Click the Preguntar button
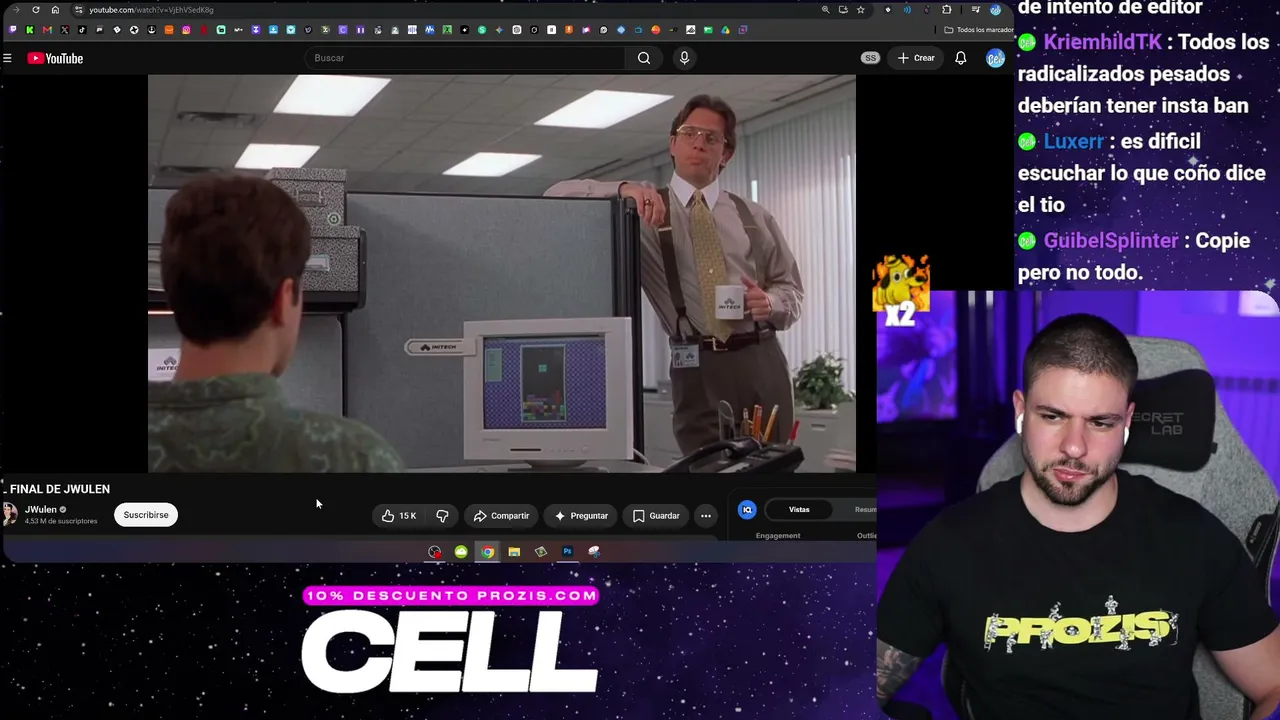 pyautogui.click(x=581, y=516)
